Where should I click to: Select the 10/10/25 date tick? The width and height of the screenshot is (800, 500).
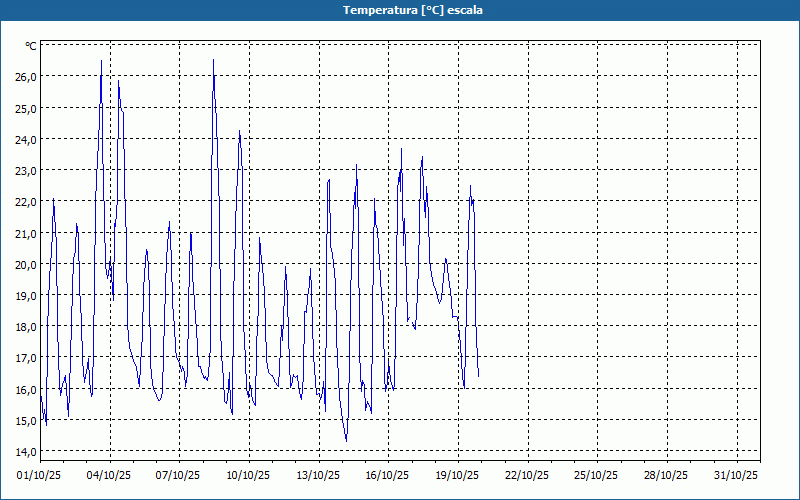click(248, 475)
